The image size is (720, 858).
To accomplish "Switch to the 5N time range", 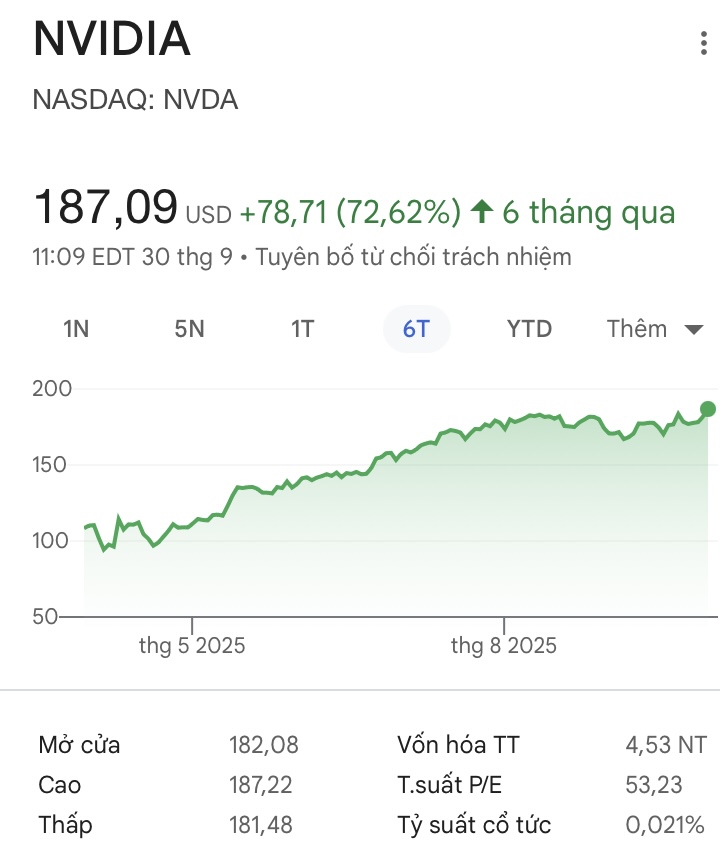I will pyautogui.click(x=189, y=329).
